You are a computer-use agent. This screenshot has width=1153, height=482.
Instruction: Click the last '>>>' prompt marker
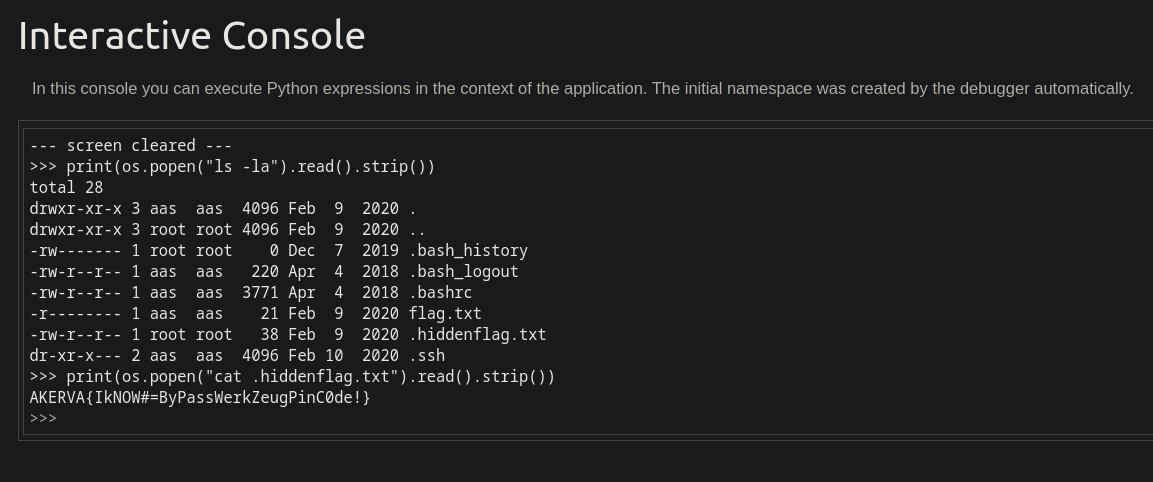point(43,419)
